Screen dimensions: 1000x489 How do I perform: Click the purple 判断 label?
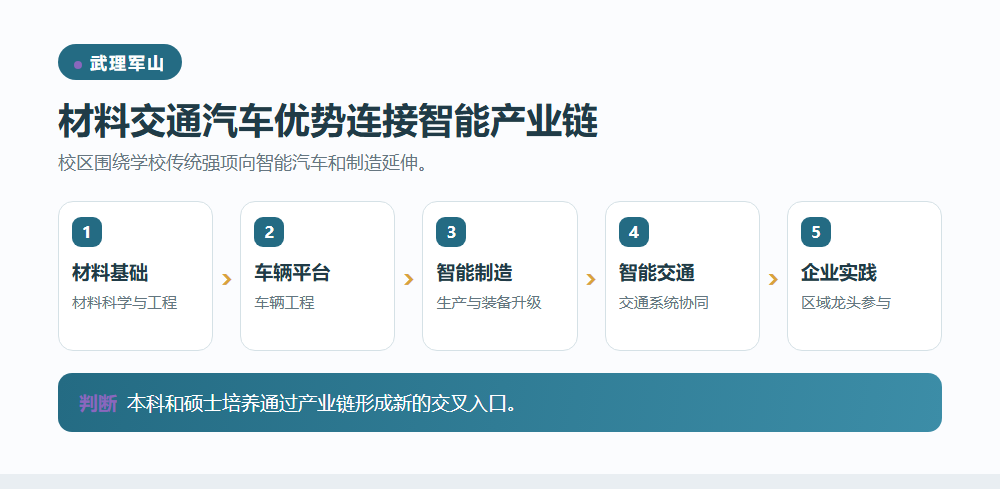pos(98,403)
